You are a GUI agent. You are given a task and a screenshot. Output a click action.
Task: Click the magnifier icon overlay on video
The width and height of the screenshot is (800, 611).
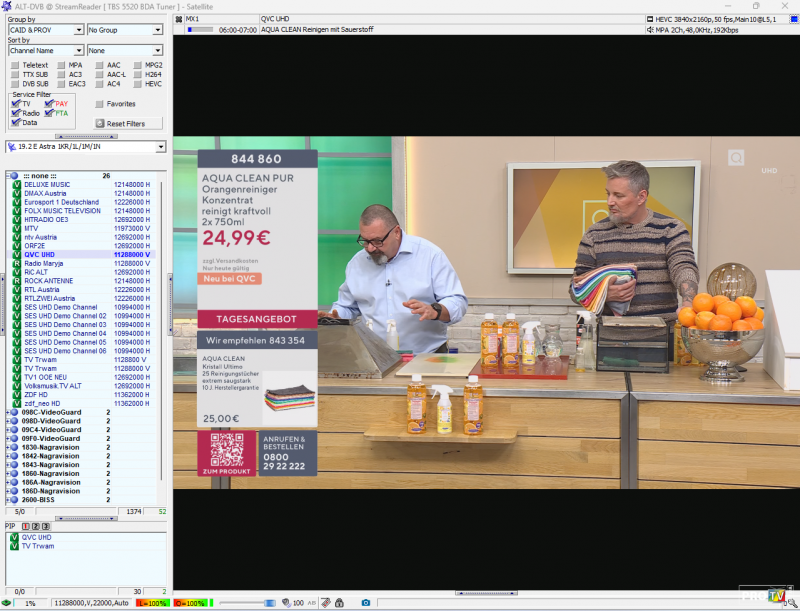(736, 158)
